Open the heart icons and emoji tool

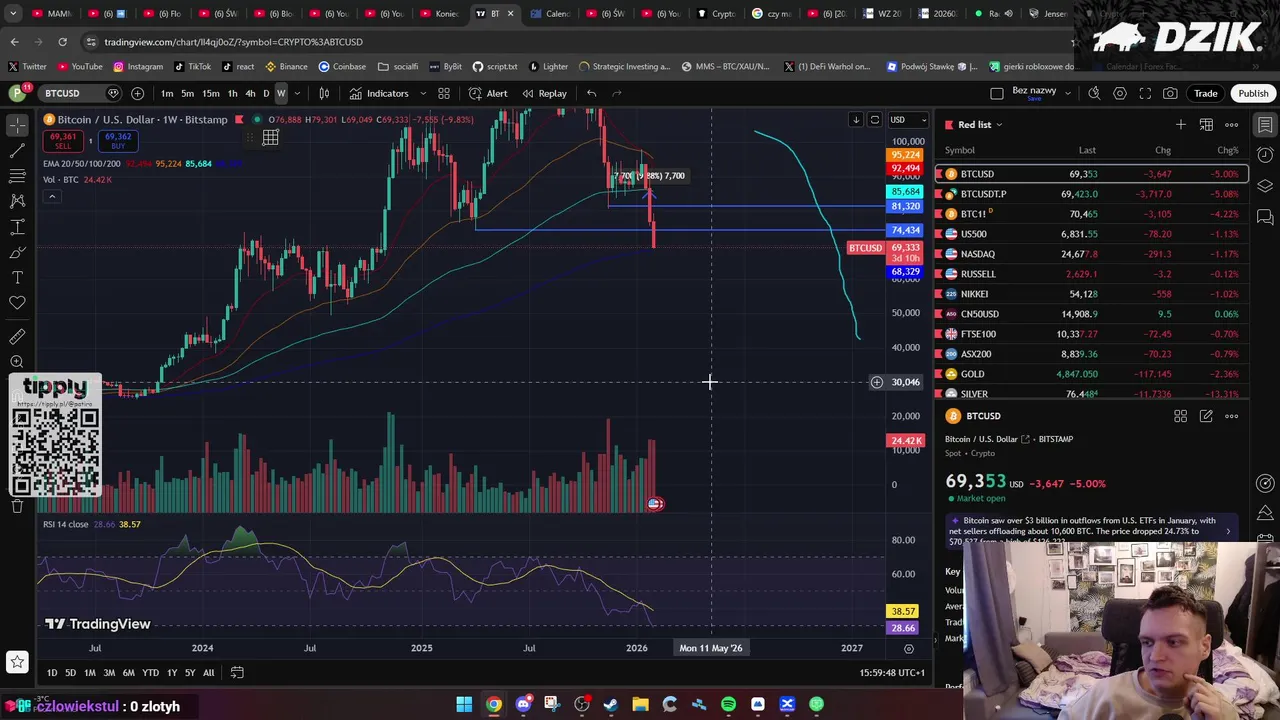tap(17, 303)
